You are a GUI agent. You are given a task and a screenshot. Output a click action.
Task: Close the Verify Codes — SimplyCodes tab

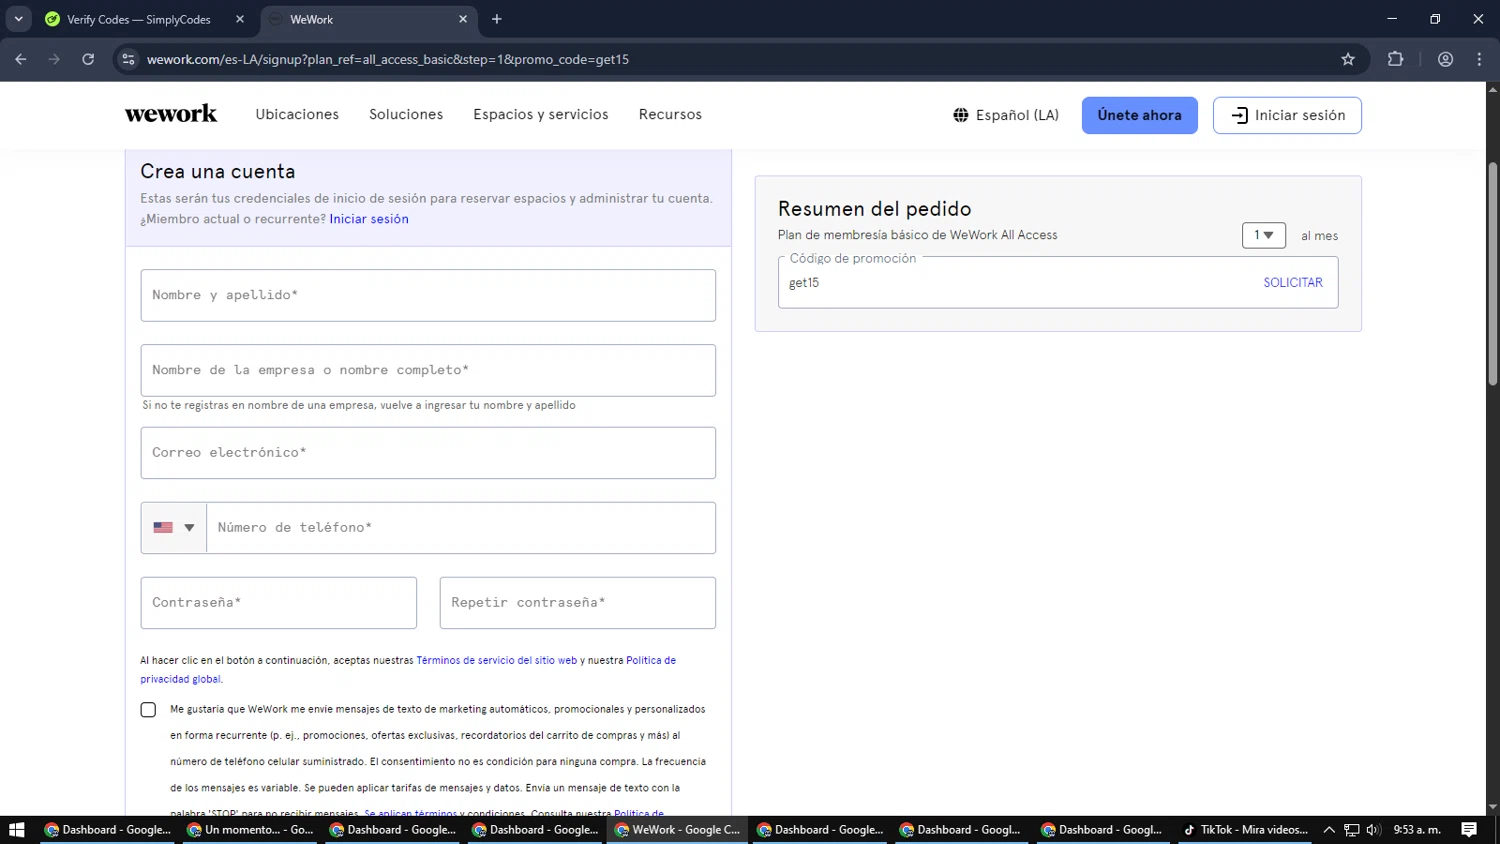click(x=240, y=19)
